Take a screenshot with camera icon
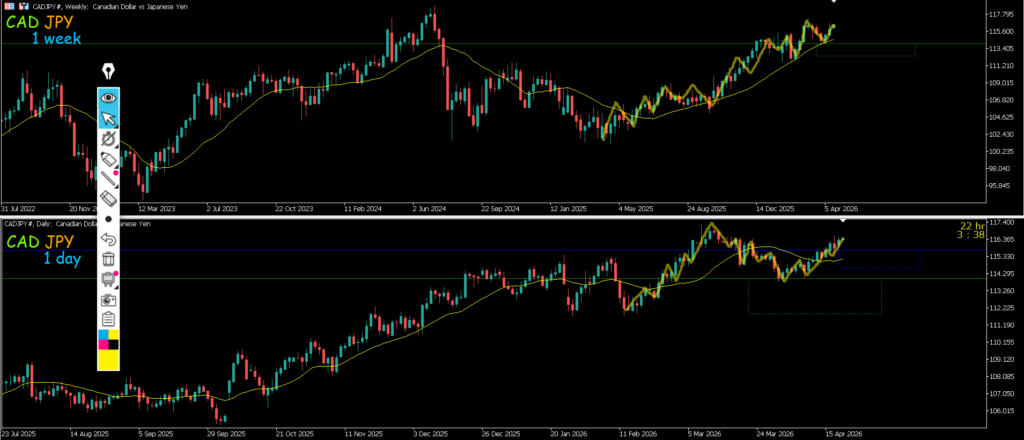 pyautogui.click(x=109, y=299)
